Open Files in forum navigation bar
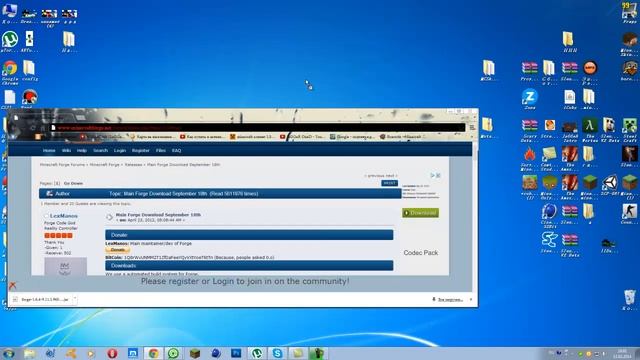 (x=160, y=151)
